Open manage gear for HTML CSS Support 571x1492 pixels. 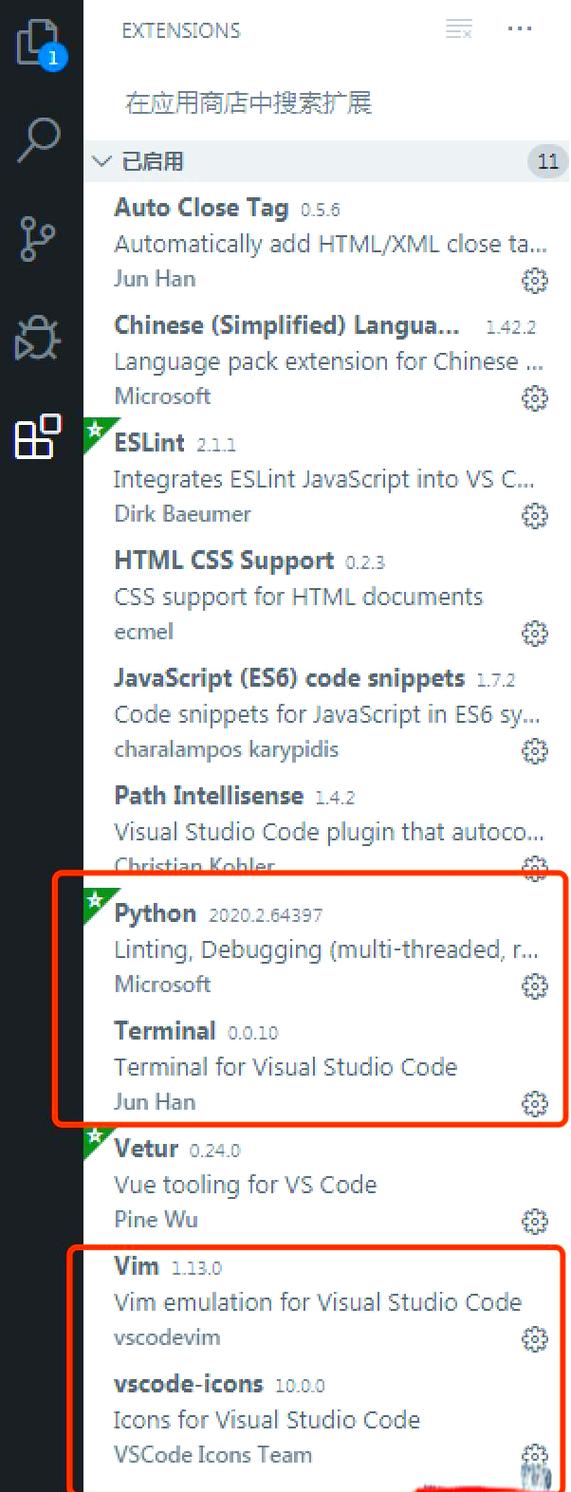(x=535, y=633)
